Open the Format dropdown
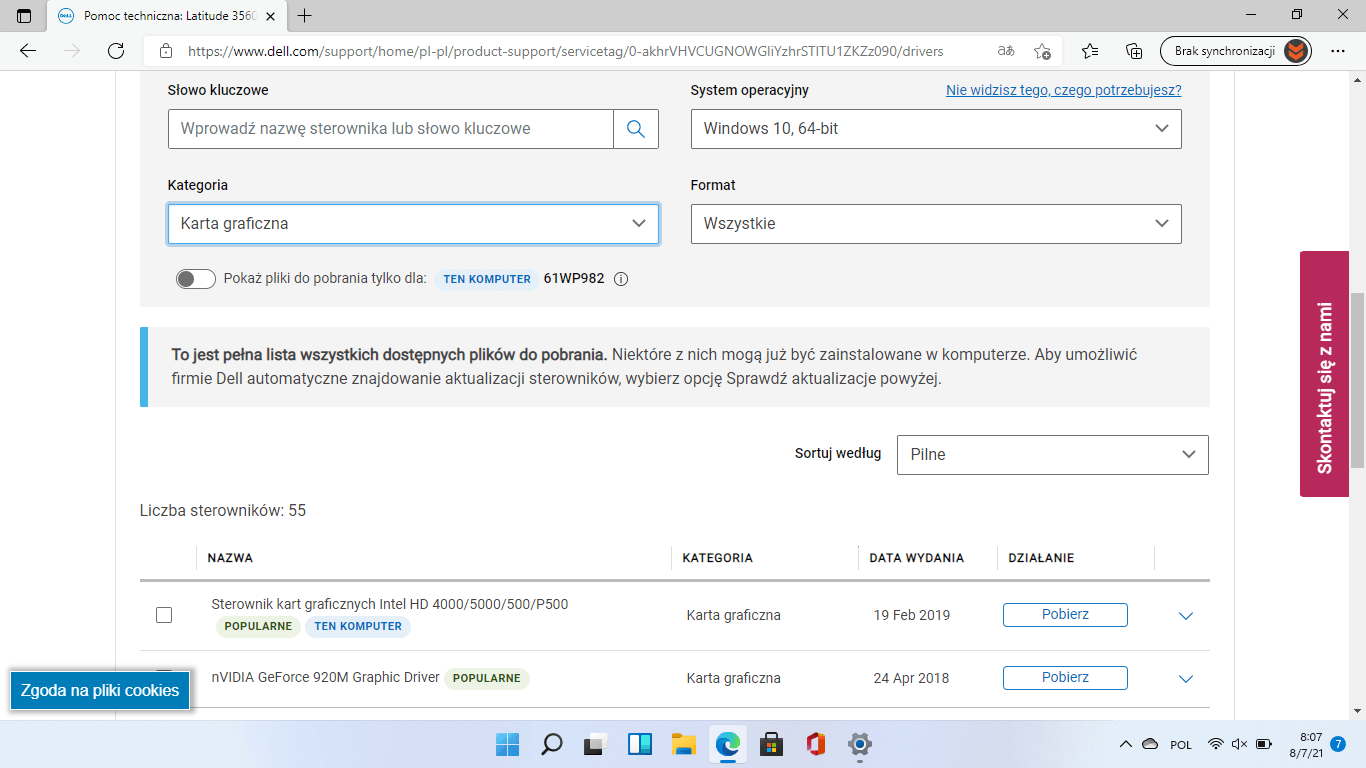The width and height of the screenshot is (1366, 768). pyautogui.click(x=936, y=224)
